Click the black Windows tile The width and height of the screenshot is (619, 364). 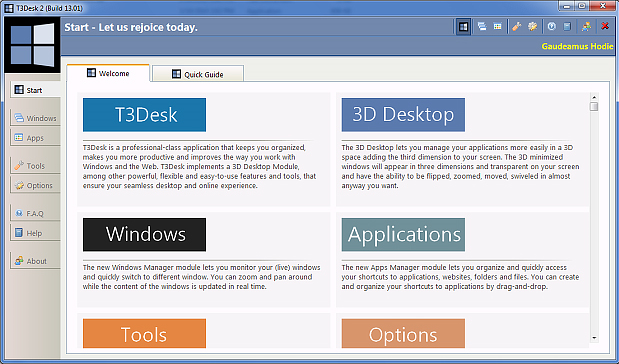coord(144,235)
